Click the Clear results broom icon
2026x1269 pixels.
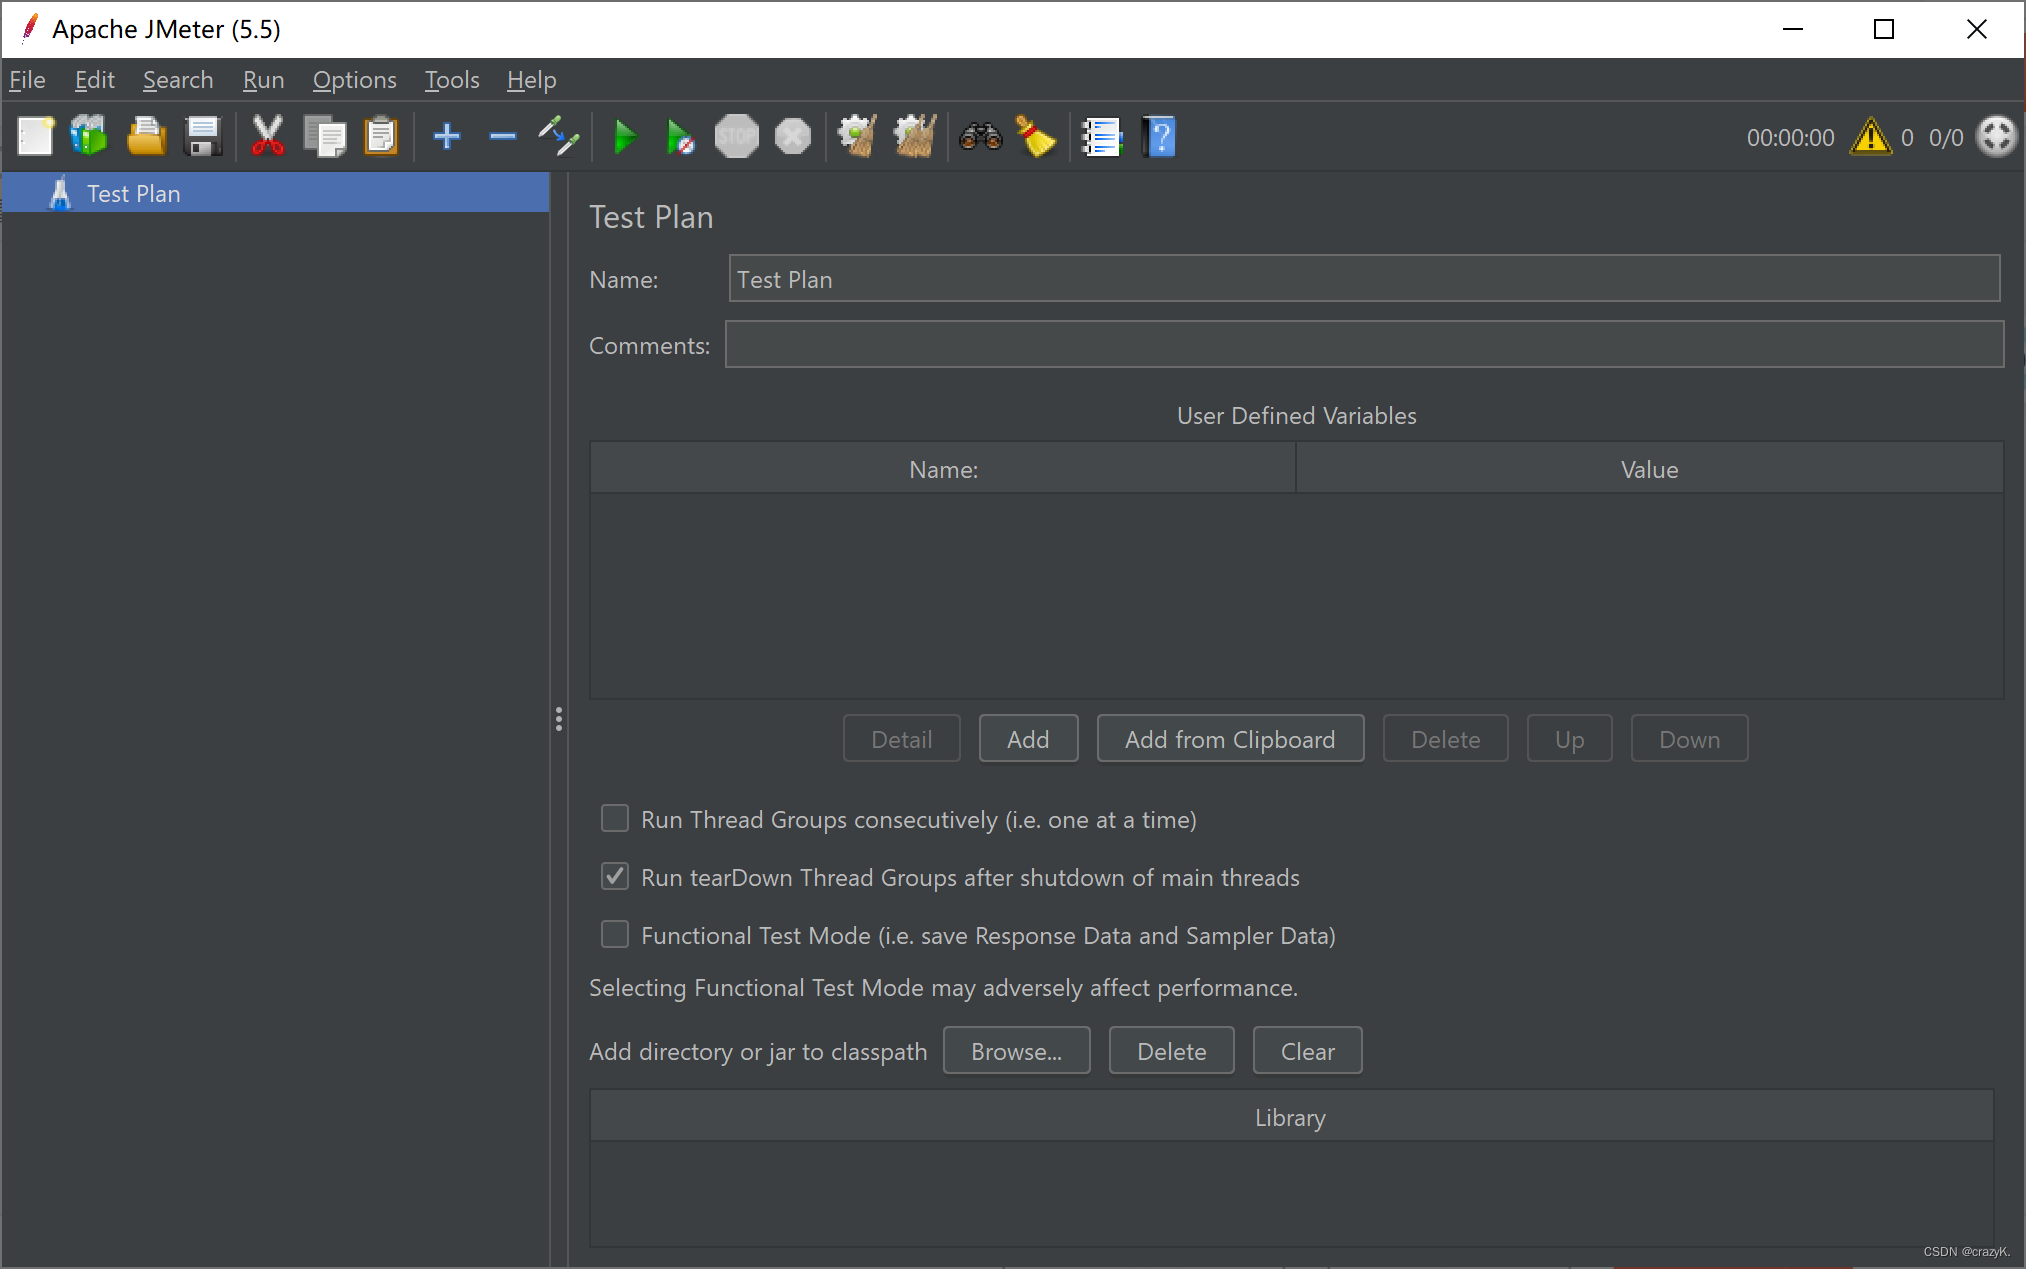(858, 137)
